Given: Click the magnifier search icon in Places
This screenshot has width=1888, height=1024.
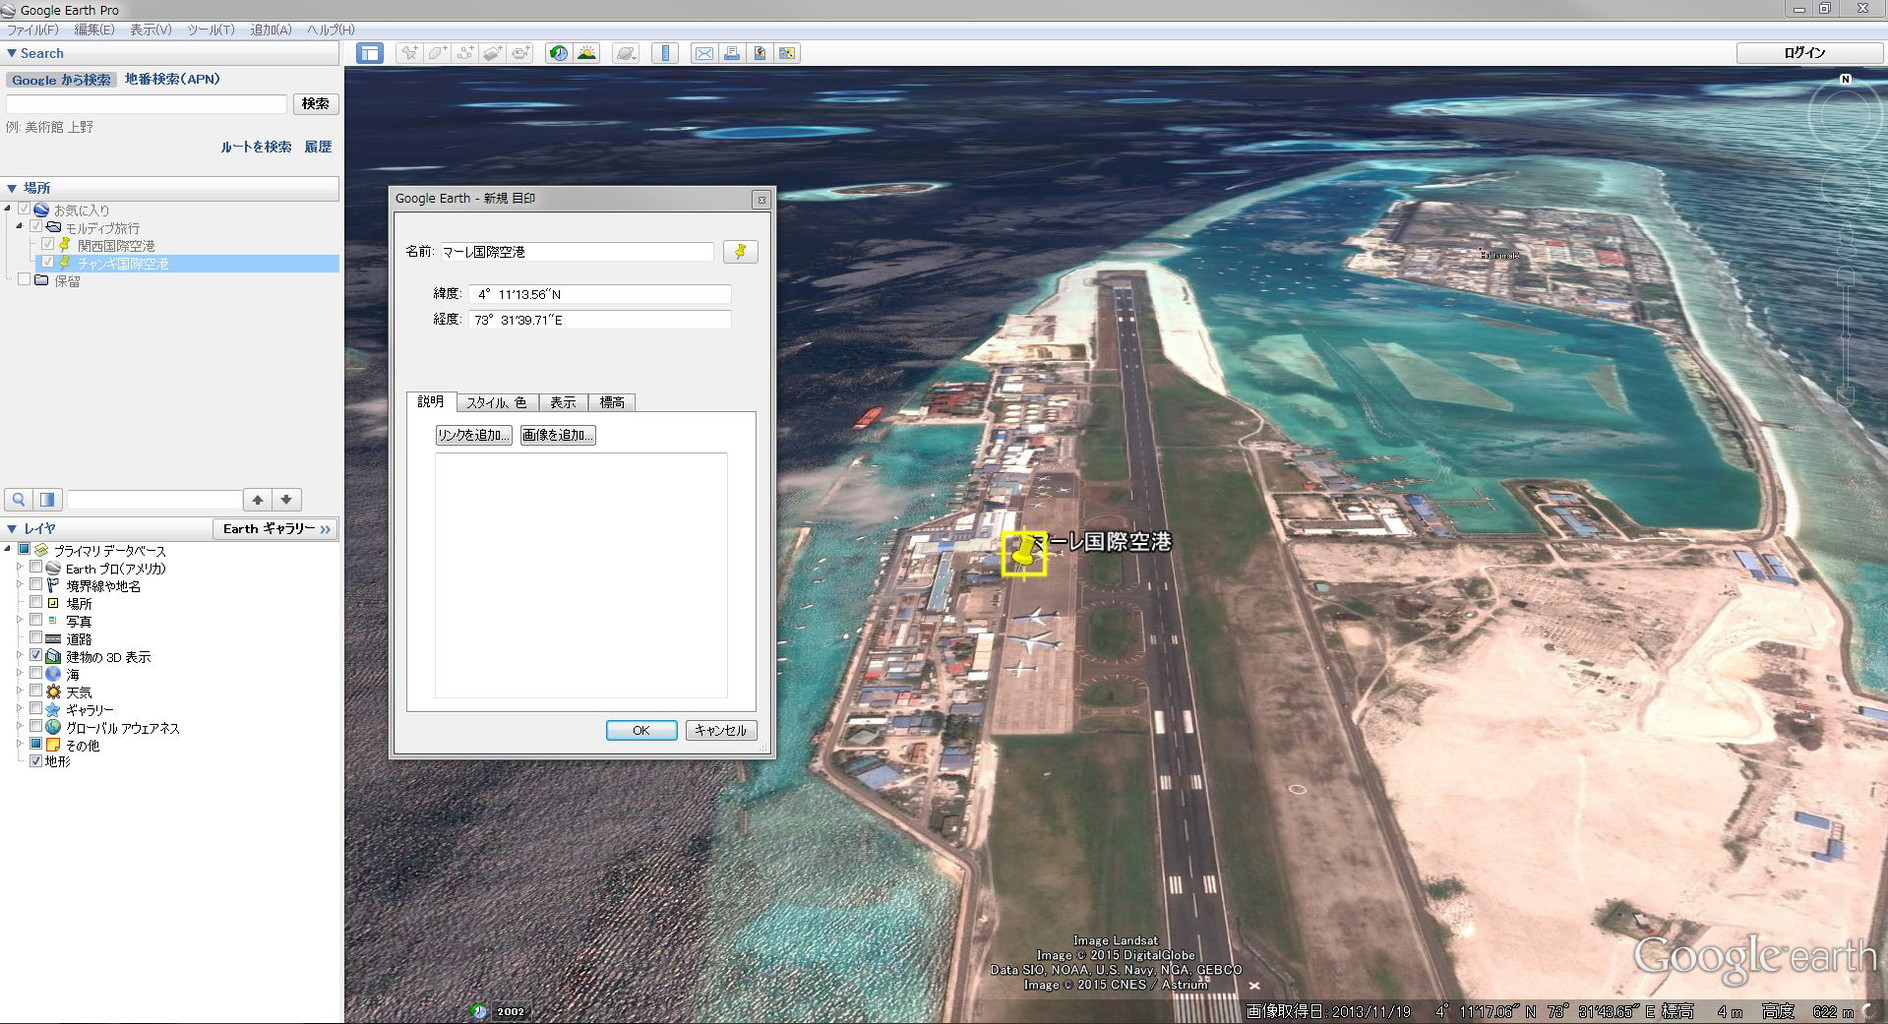Looking at the screenshot, I should (19, 499).
